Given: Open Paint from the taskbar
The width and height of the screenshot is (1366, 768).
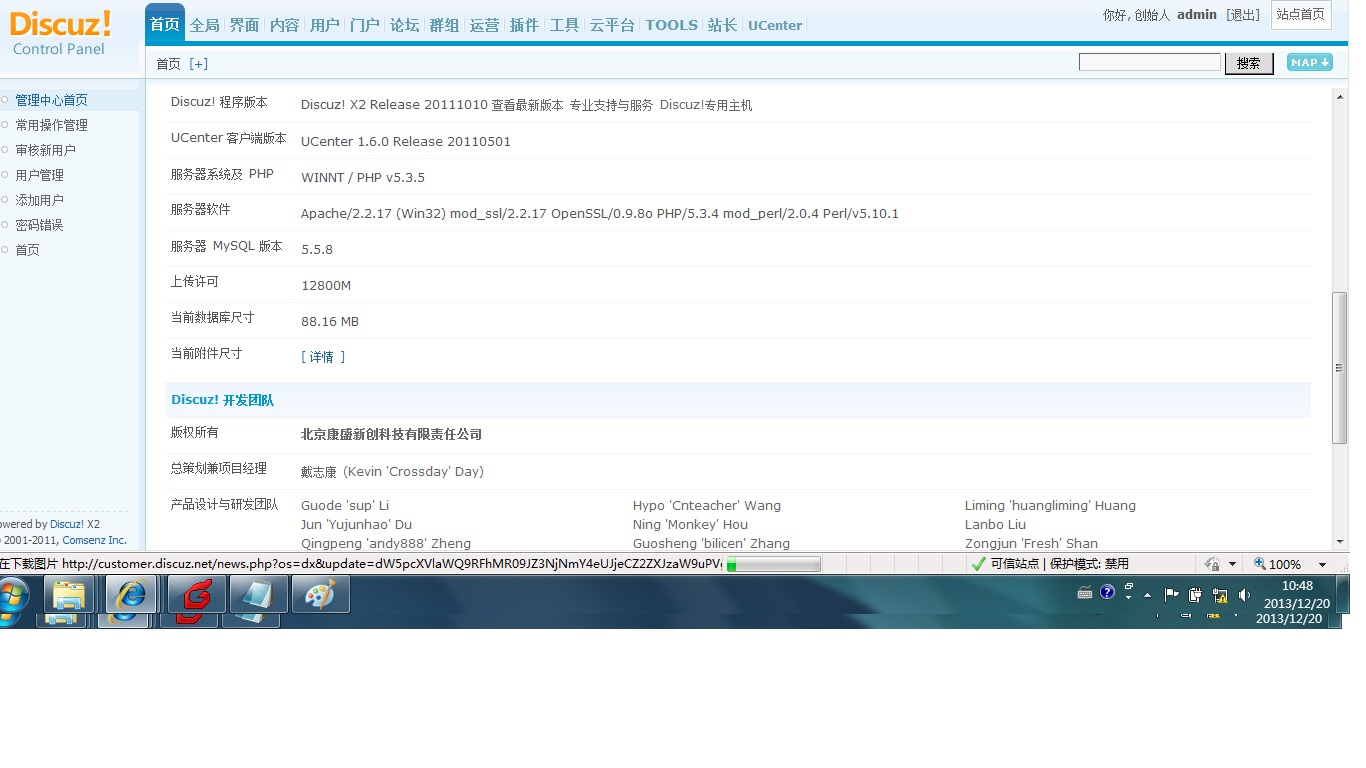Looking at the screenshot, I should [321, 595].
